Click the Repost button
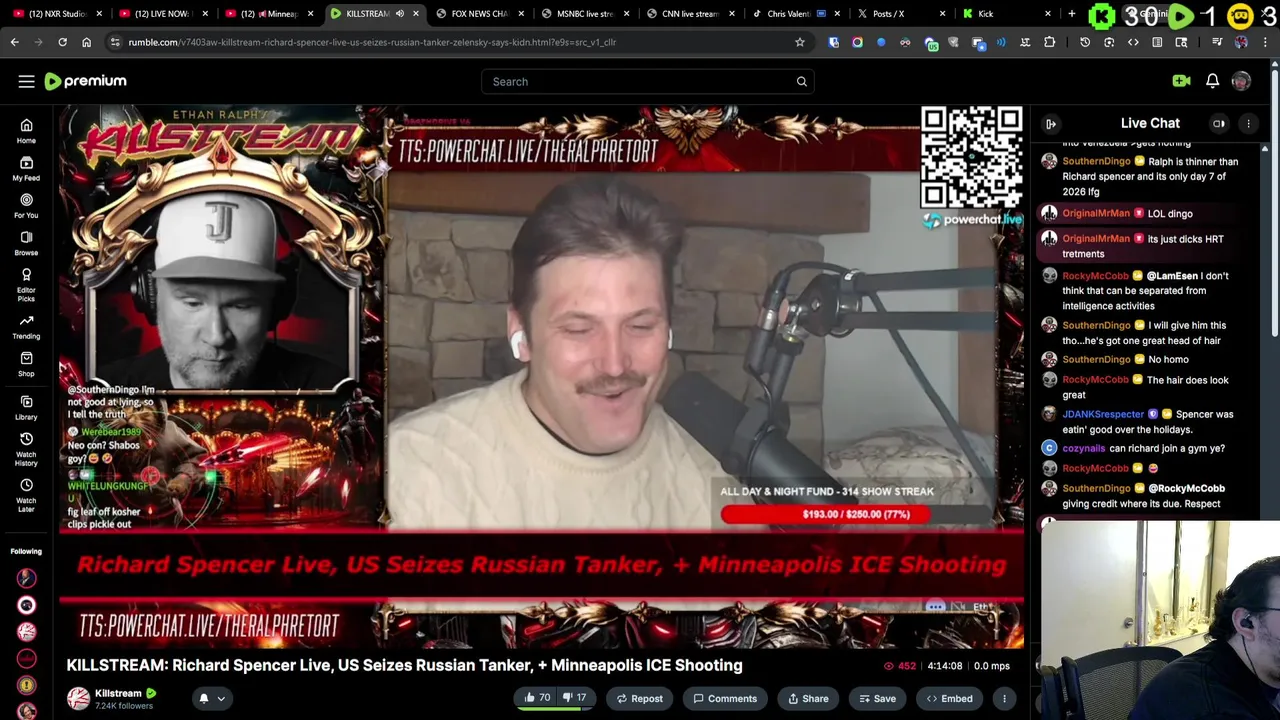Image resolution: width=1280 pixels, height=720 pixels. coord(639,698)
